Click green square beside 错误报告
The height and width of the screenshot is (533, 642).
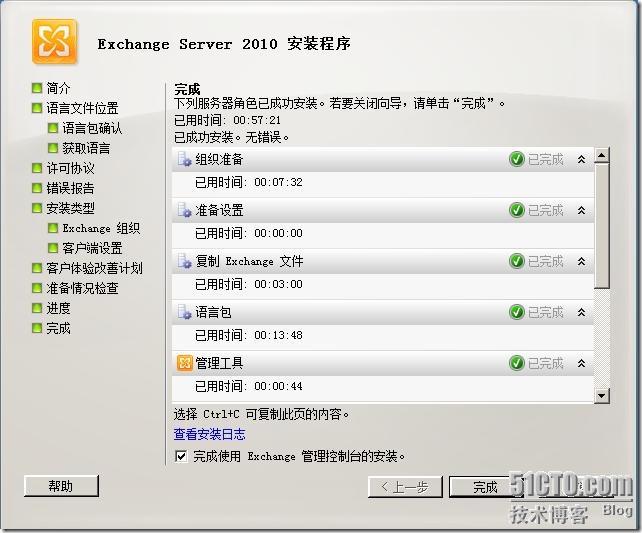point(37,188)
